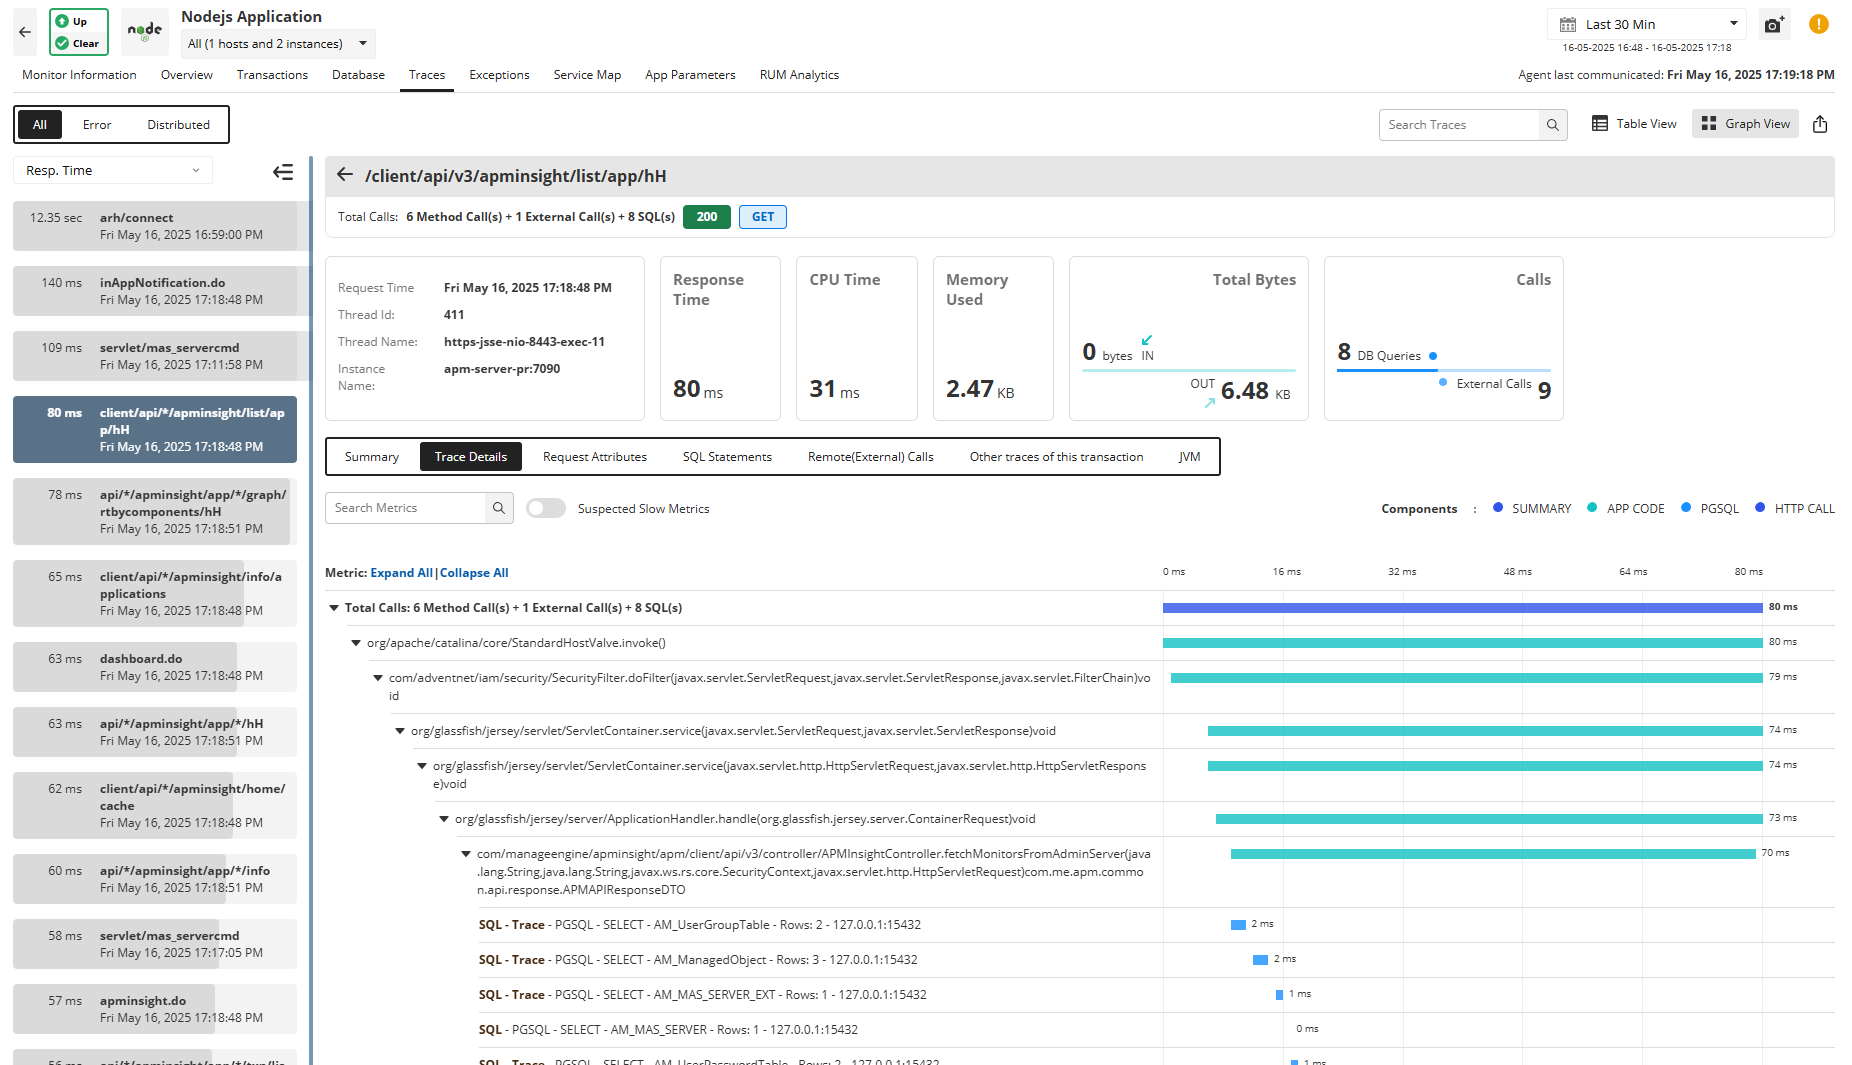
Task: Collapse the StandardHostValve.invoke() tree node
Action: point(356,643)
